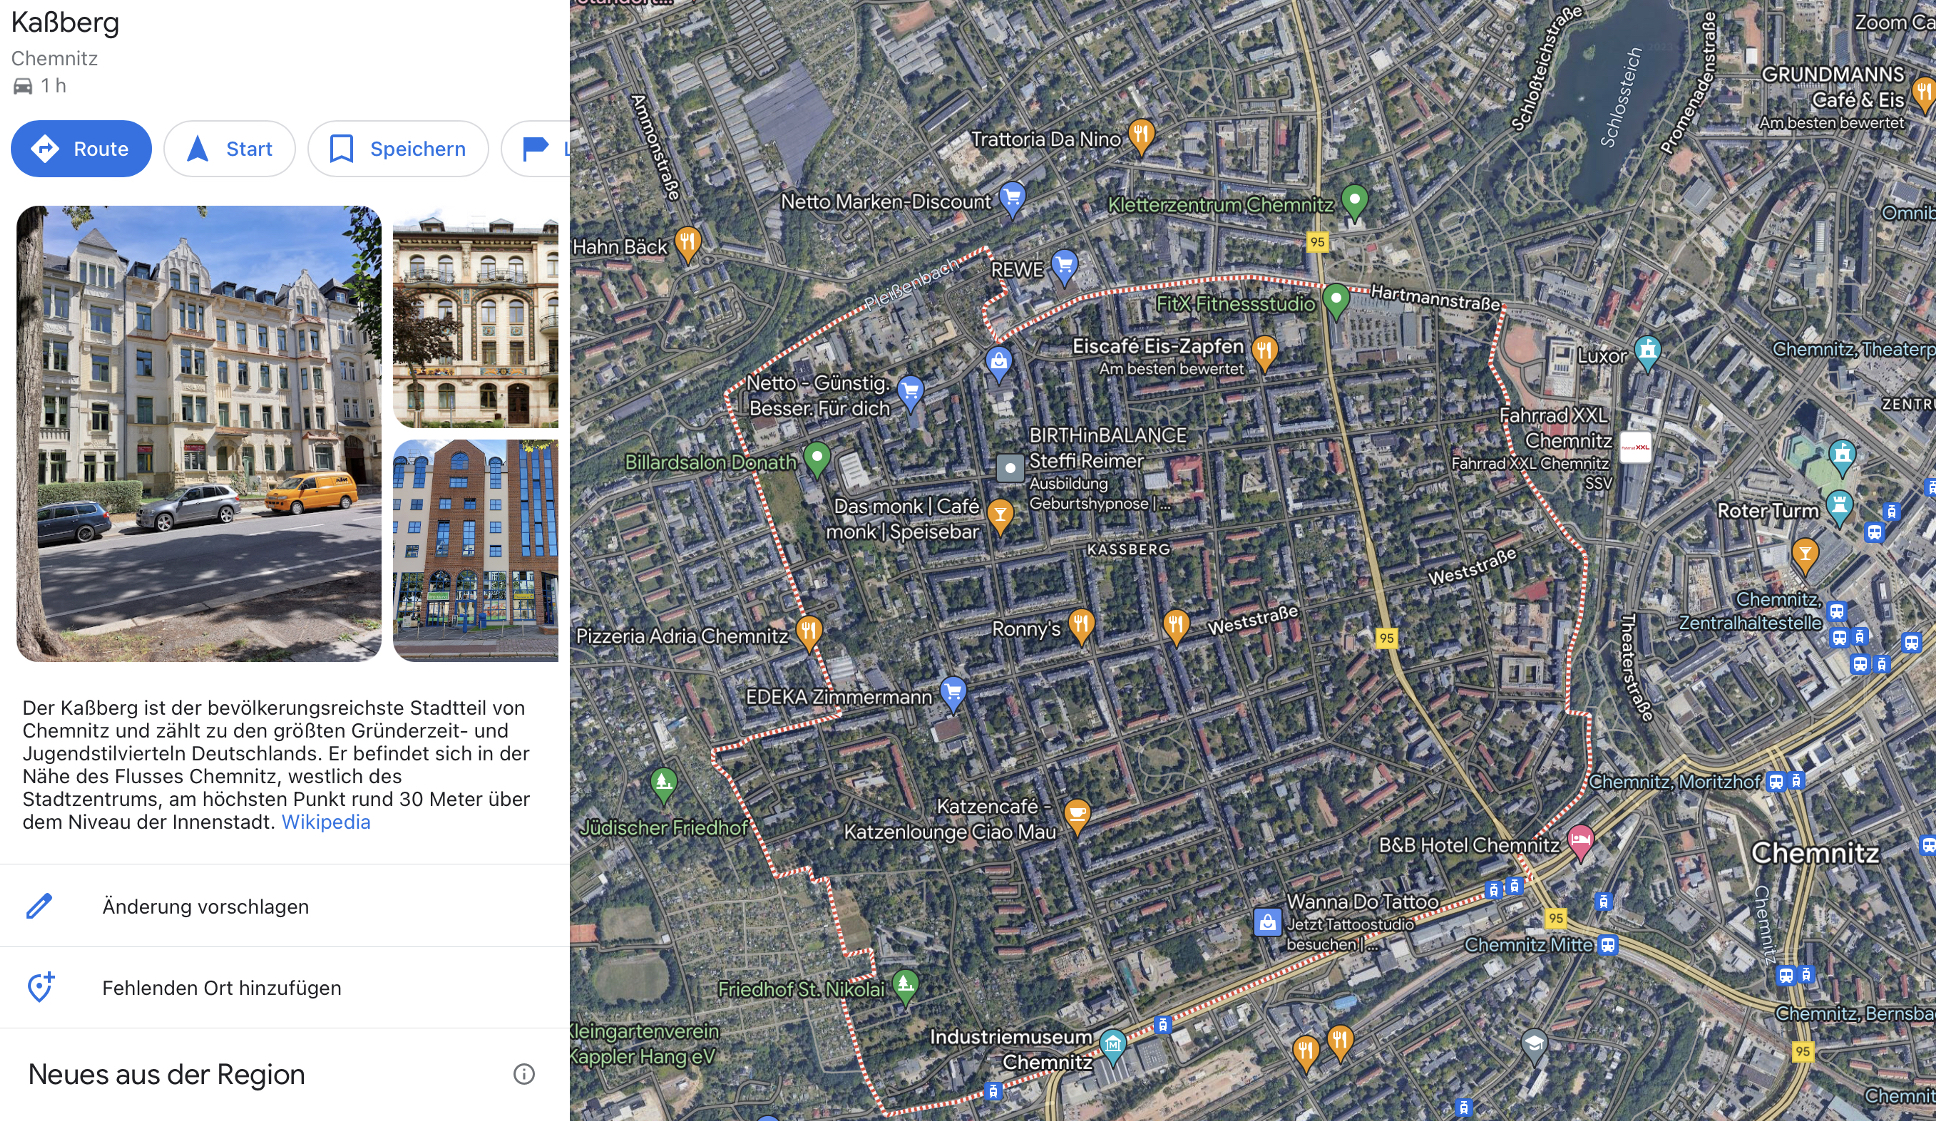This screenshot has height=1121, width=1937.
Task: Click Luxor venue marker
Action: (x=1647, y=351)
